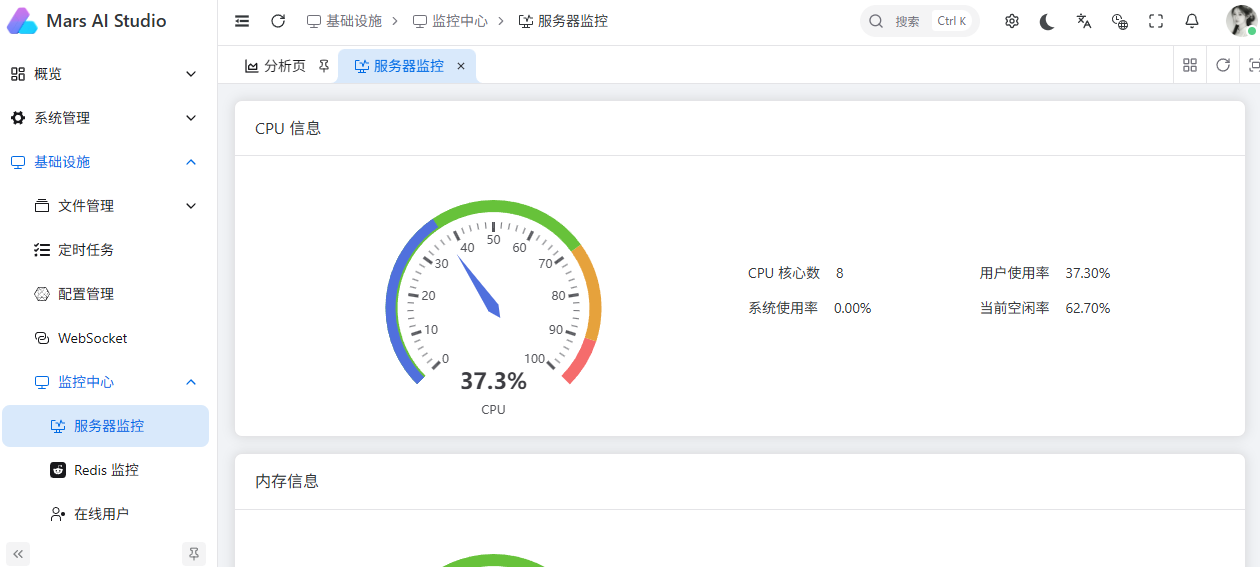Close the 服务器监控 tab
Image resolution: width=1260 pixels, height=567 pixels.
click(x=461, y=66)
